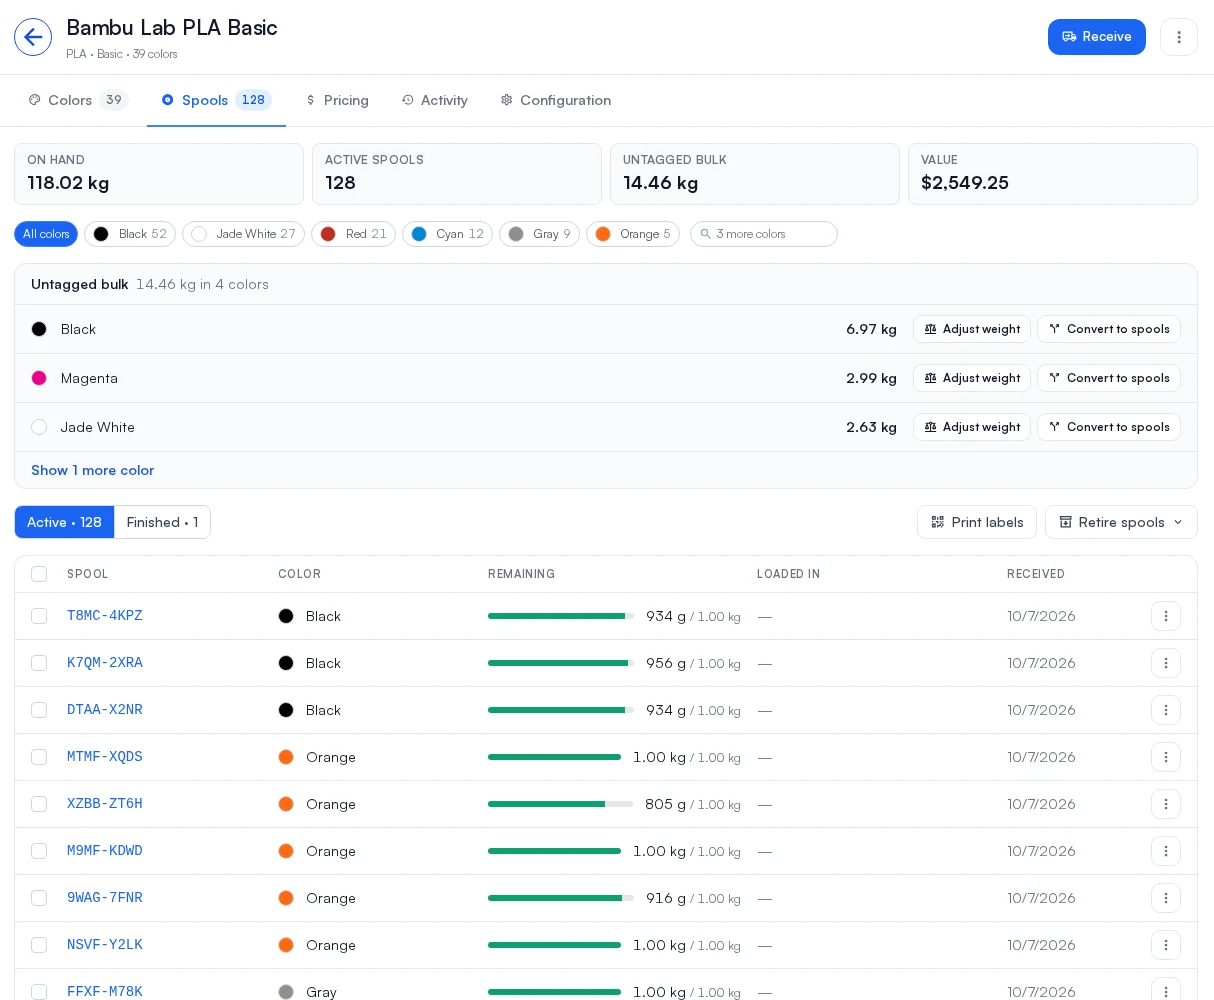The width and height of the screenshot is (1214, 1000).
Task: Select the All colors filter chip
Action: pos(46,234)
